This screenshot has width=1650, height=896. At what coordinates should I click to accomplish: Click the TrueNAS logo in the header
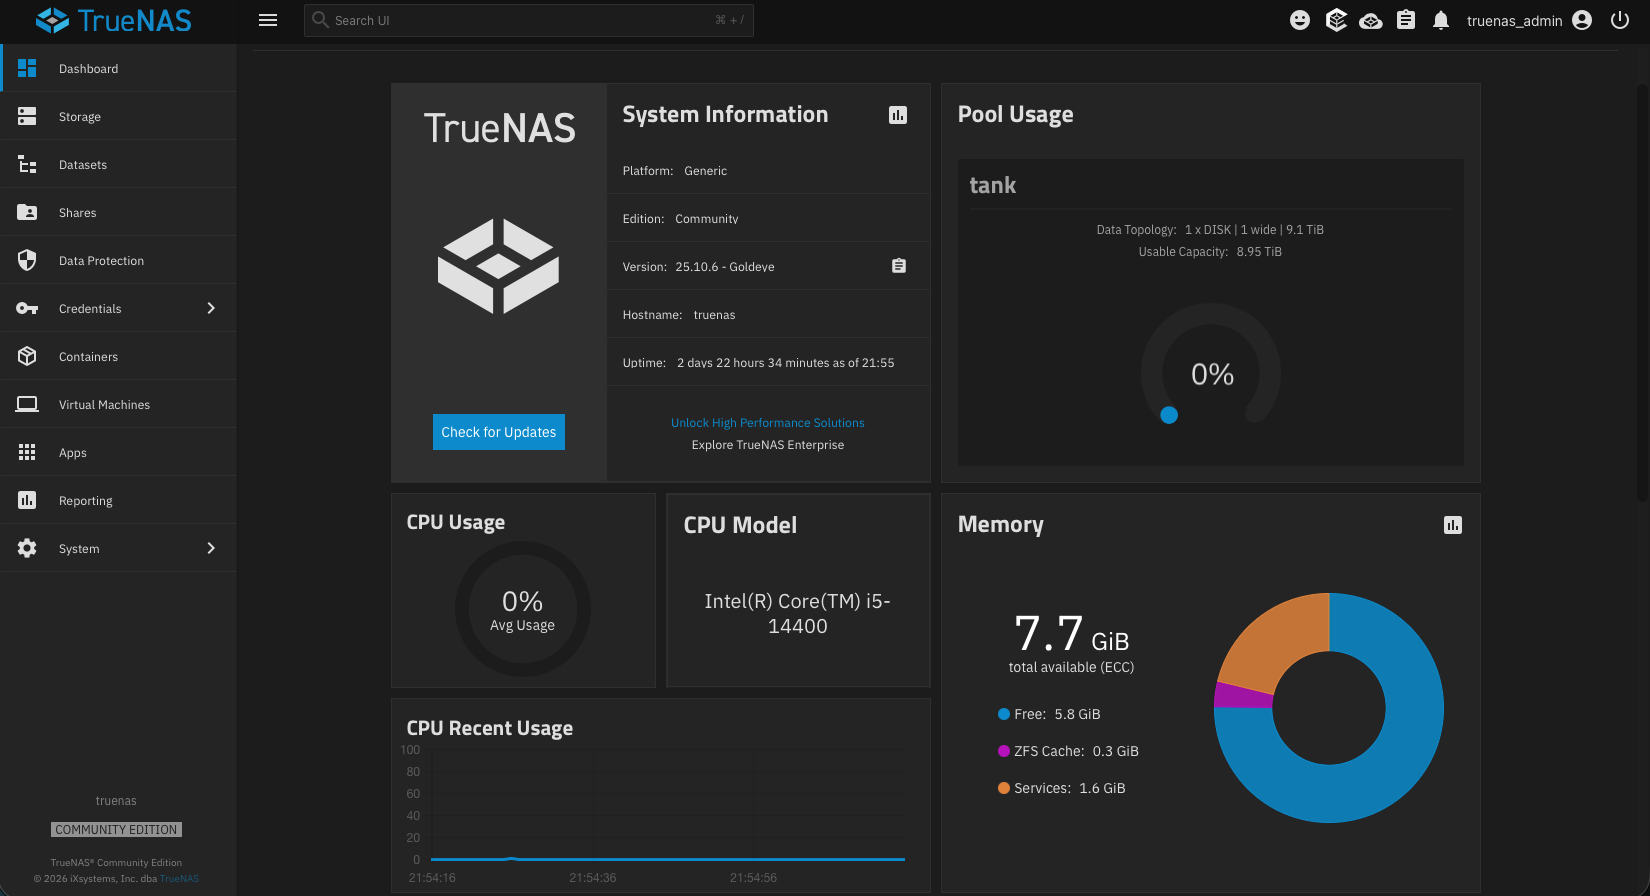click(113, 20)
